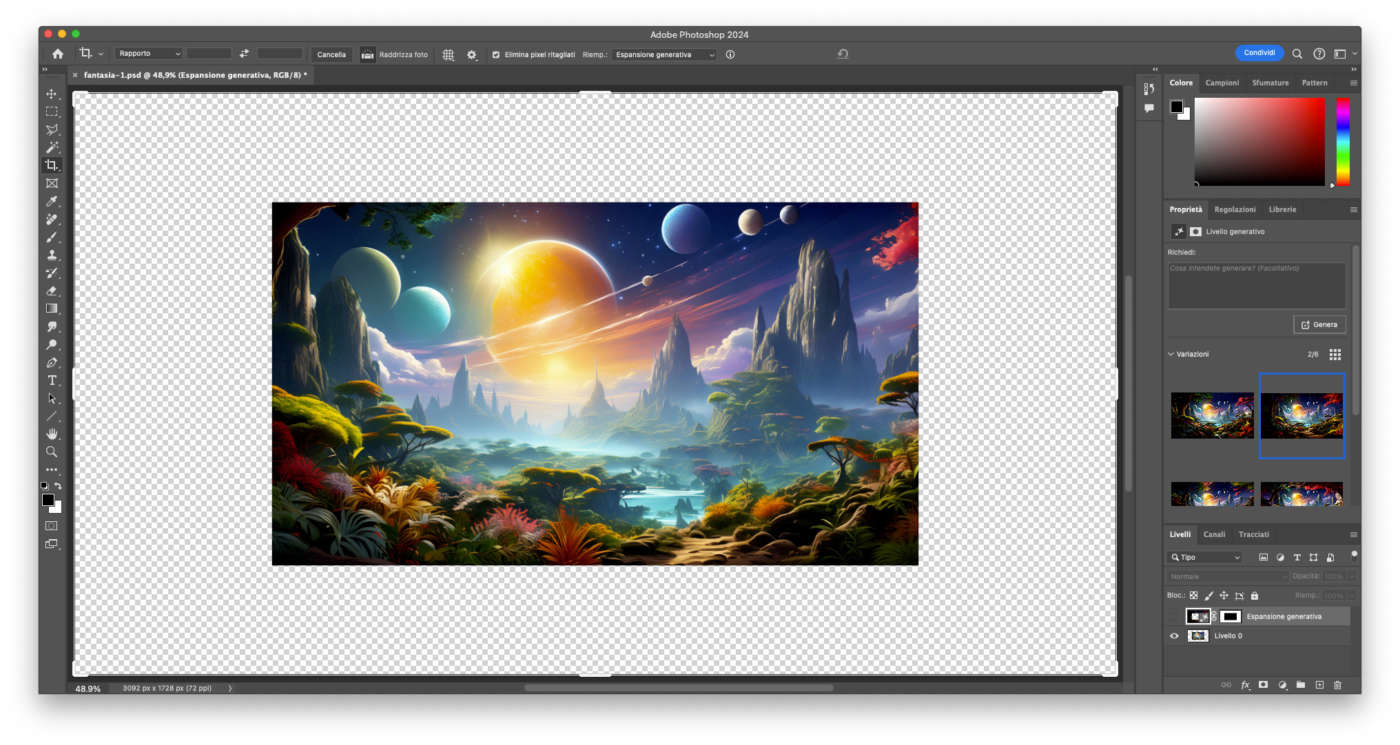Open the Espansione generativa fill dropdown

point(664,54)
